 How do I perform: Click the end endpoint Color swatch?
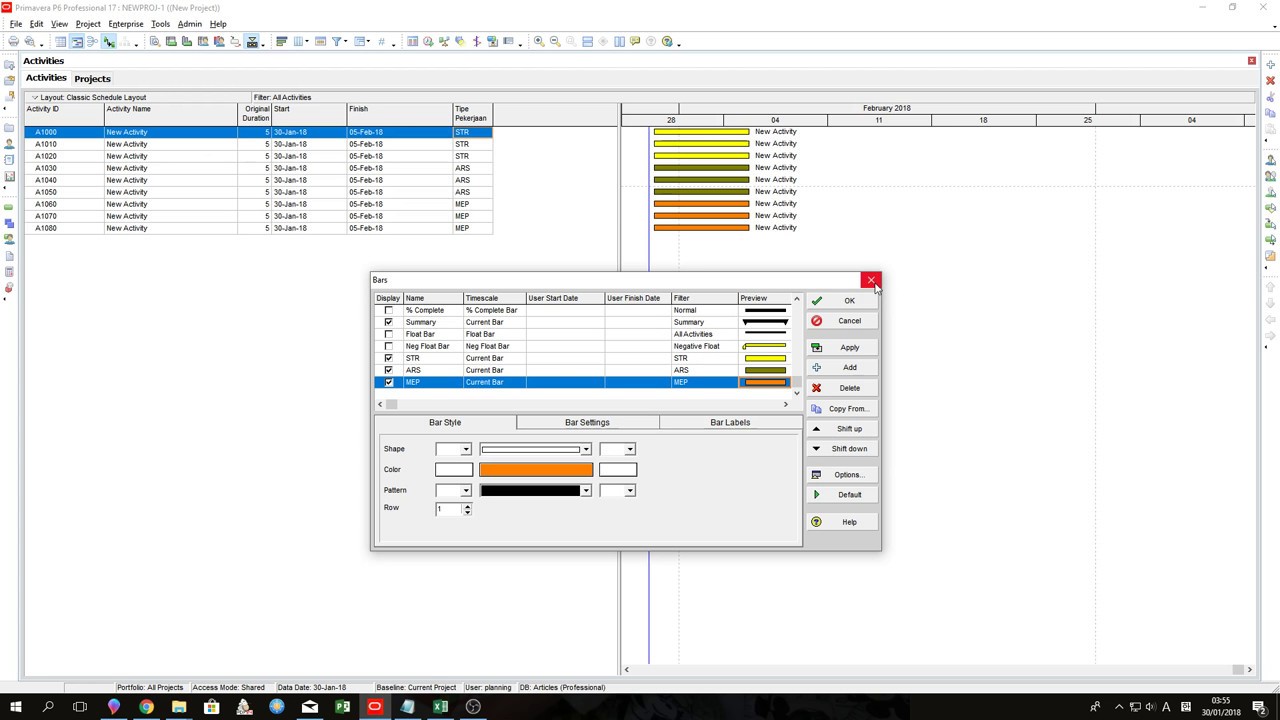tap(618, 470)
